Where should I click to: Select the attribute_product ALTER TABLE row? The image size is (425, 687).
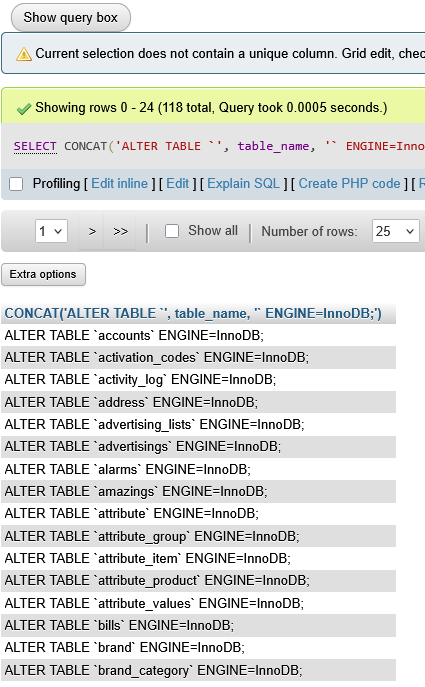[x=198, y=581]
